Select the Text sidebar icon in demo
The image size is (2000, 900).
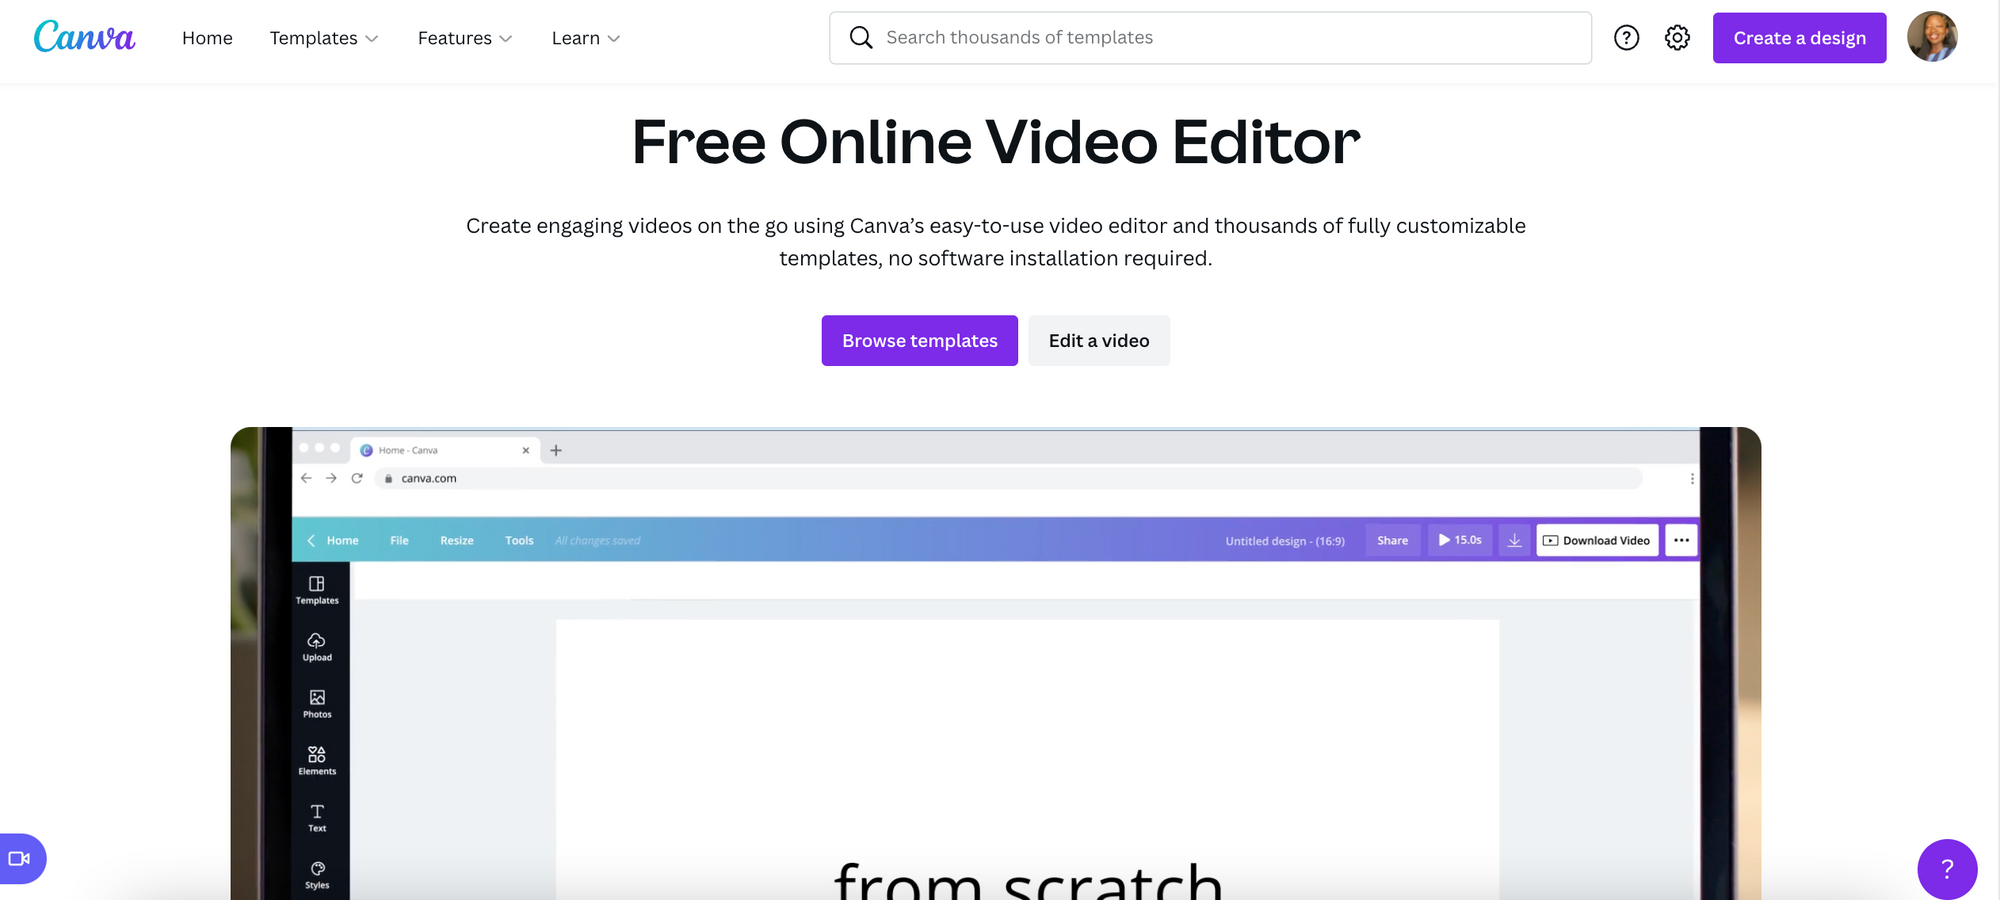pos(317,818)
